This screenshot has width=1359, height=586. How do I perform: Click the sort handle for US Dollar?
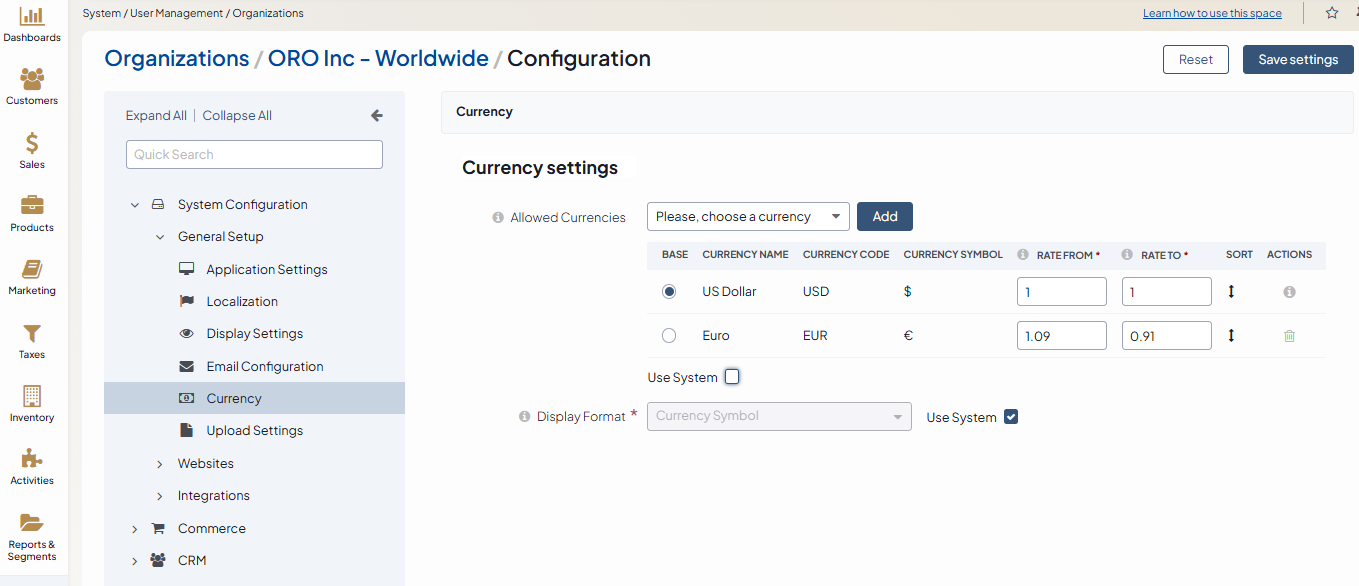1231,292
